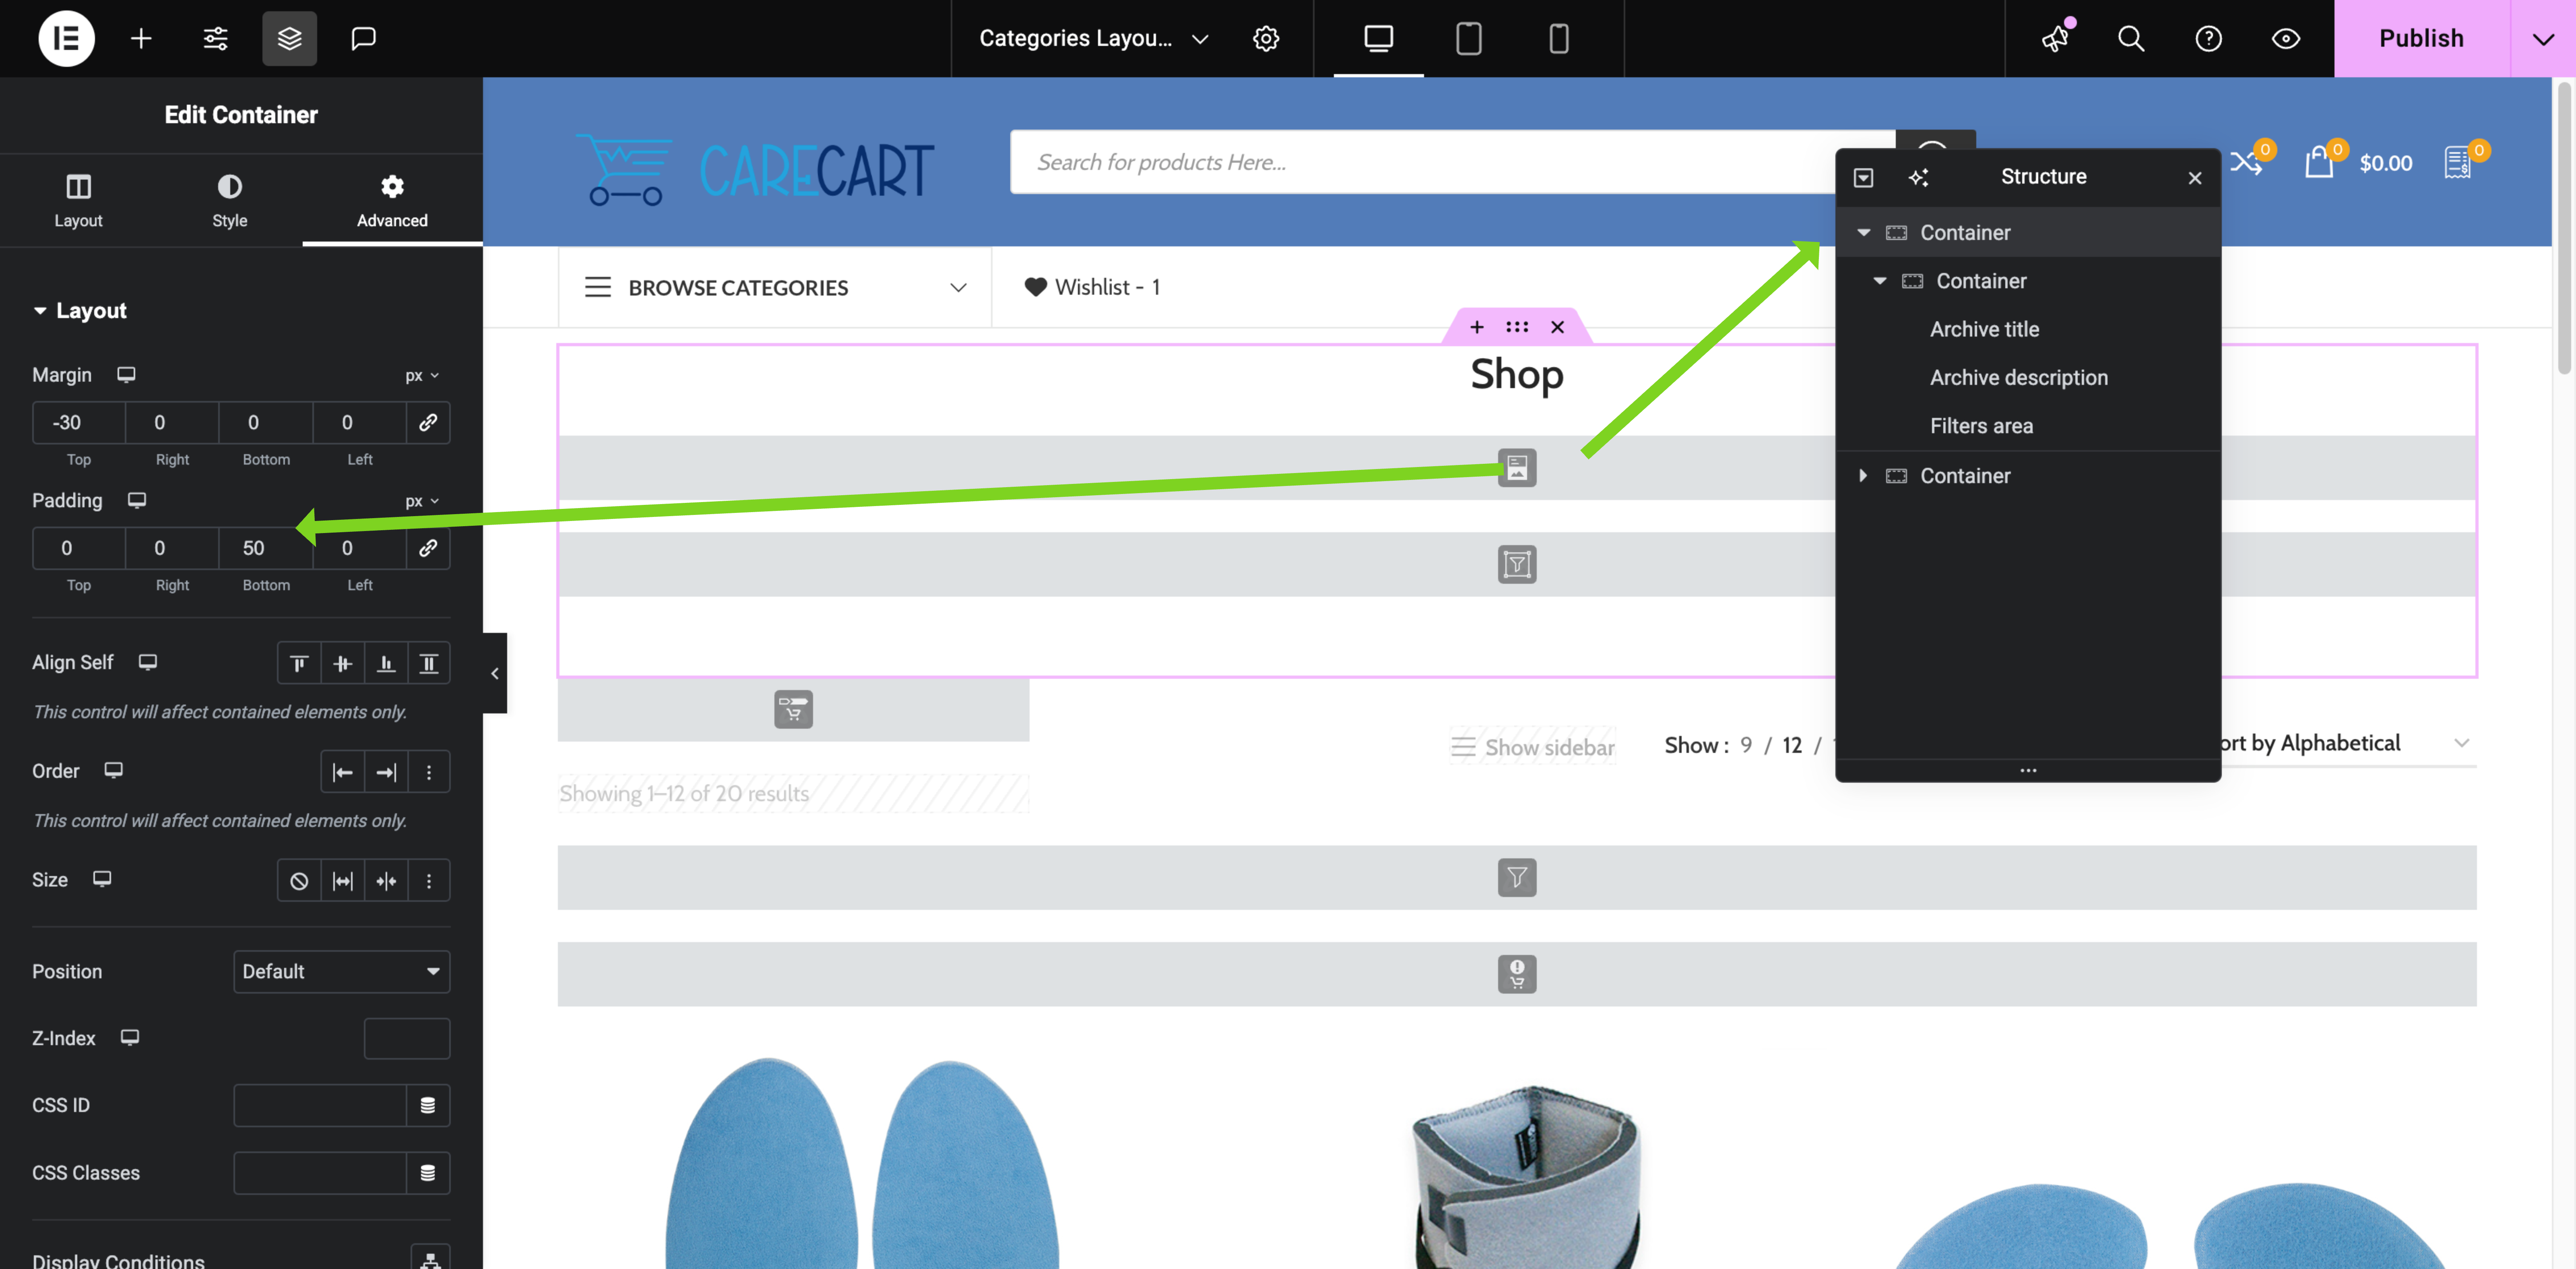Switch to the Layout tab
The height and width of the screenshot is (1269, 2576).
(78, 200)
